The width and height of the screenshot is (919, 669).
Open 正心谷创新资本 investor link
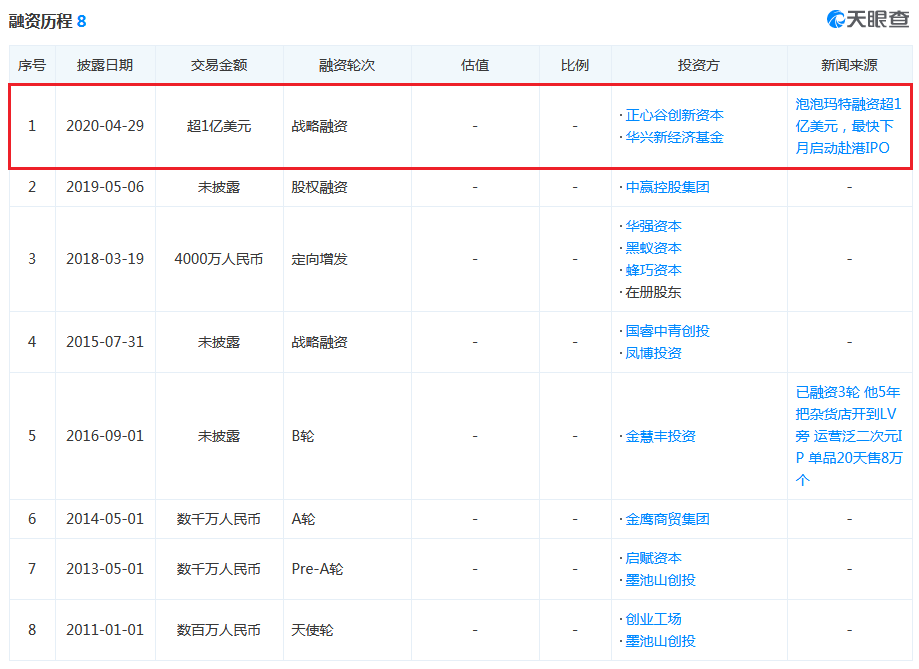[674, 115]
